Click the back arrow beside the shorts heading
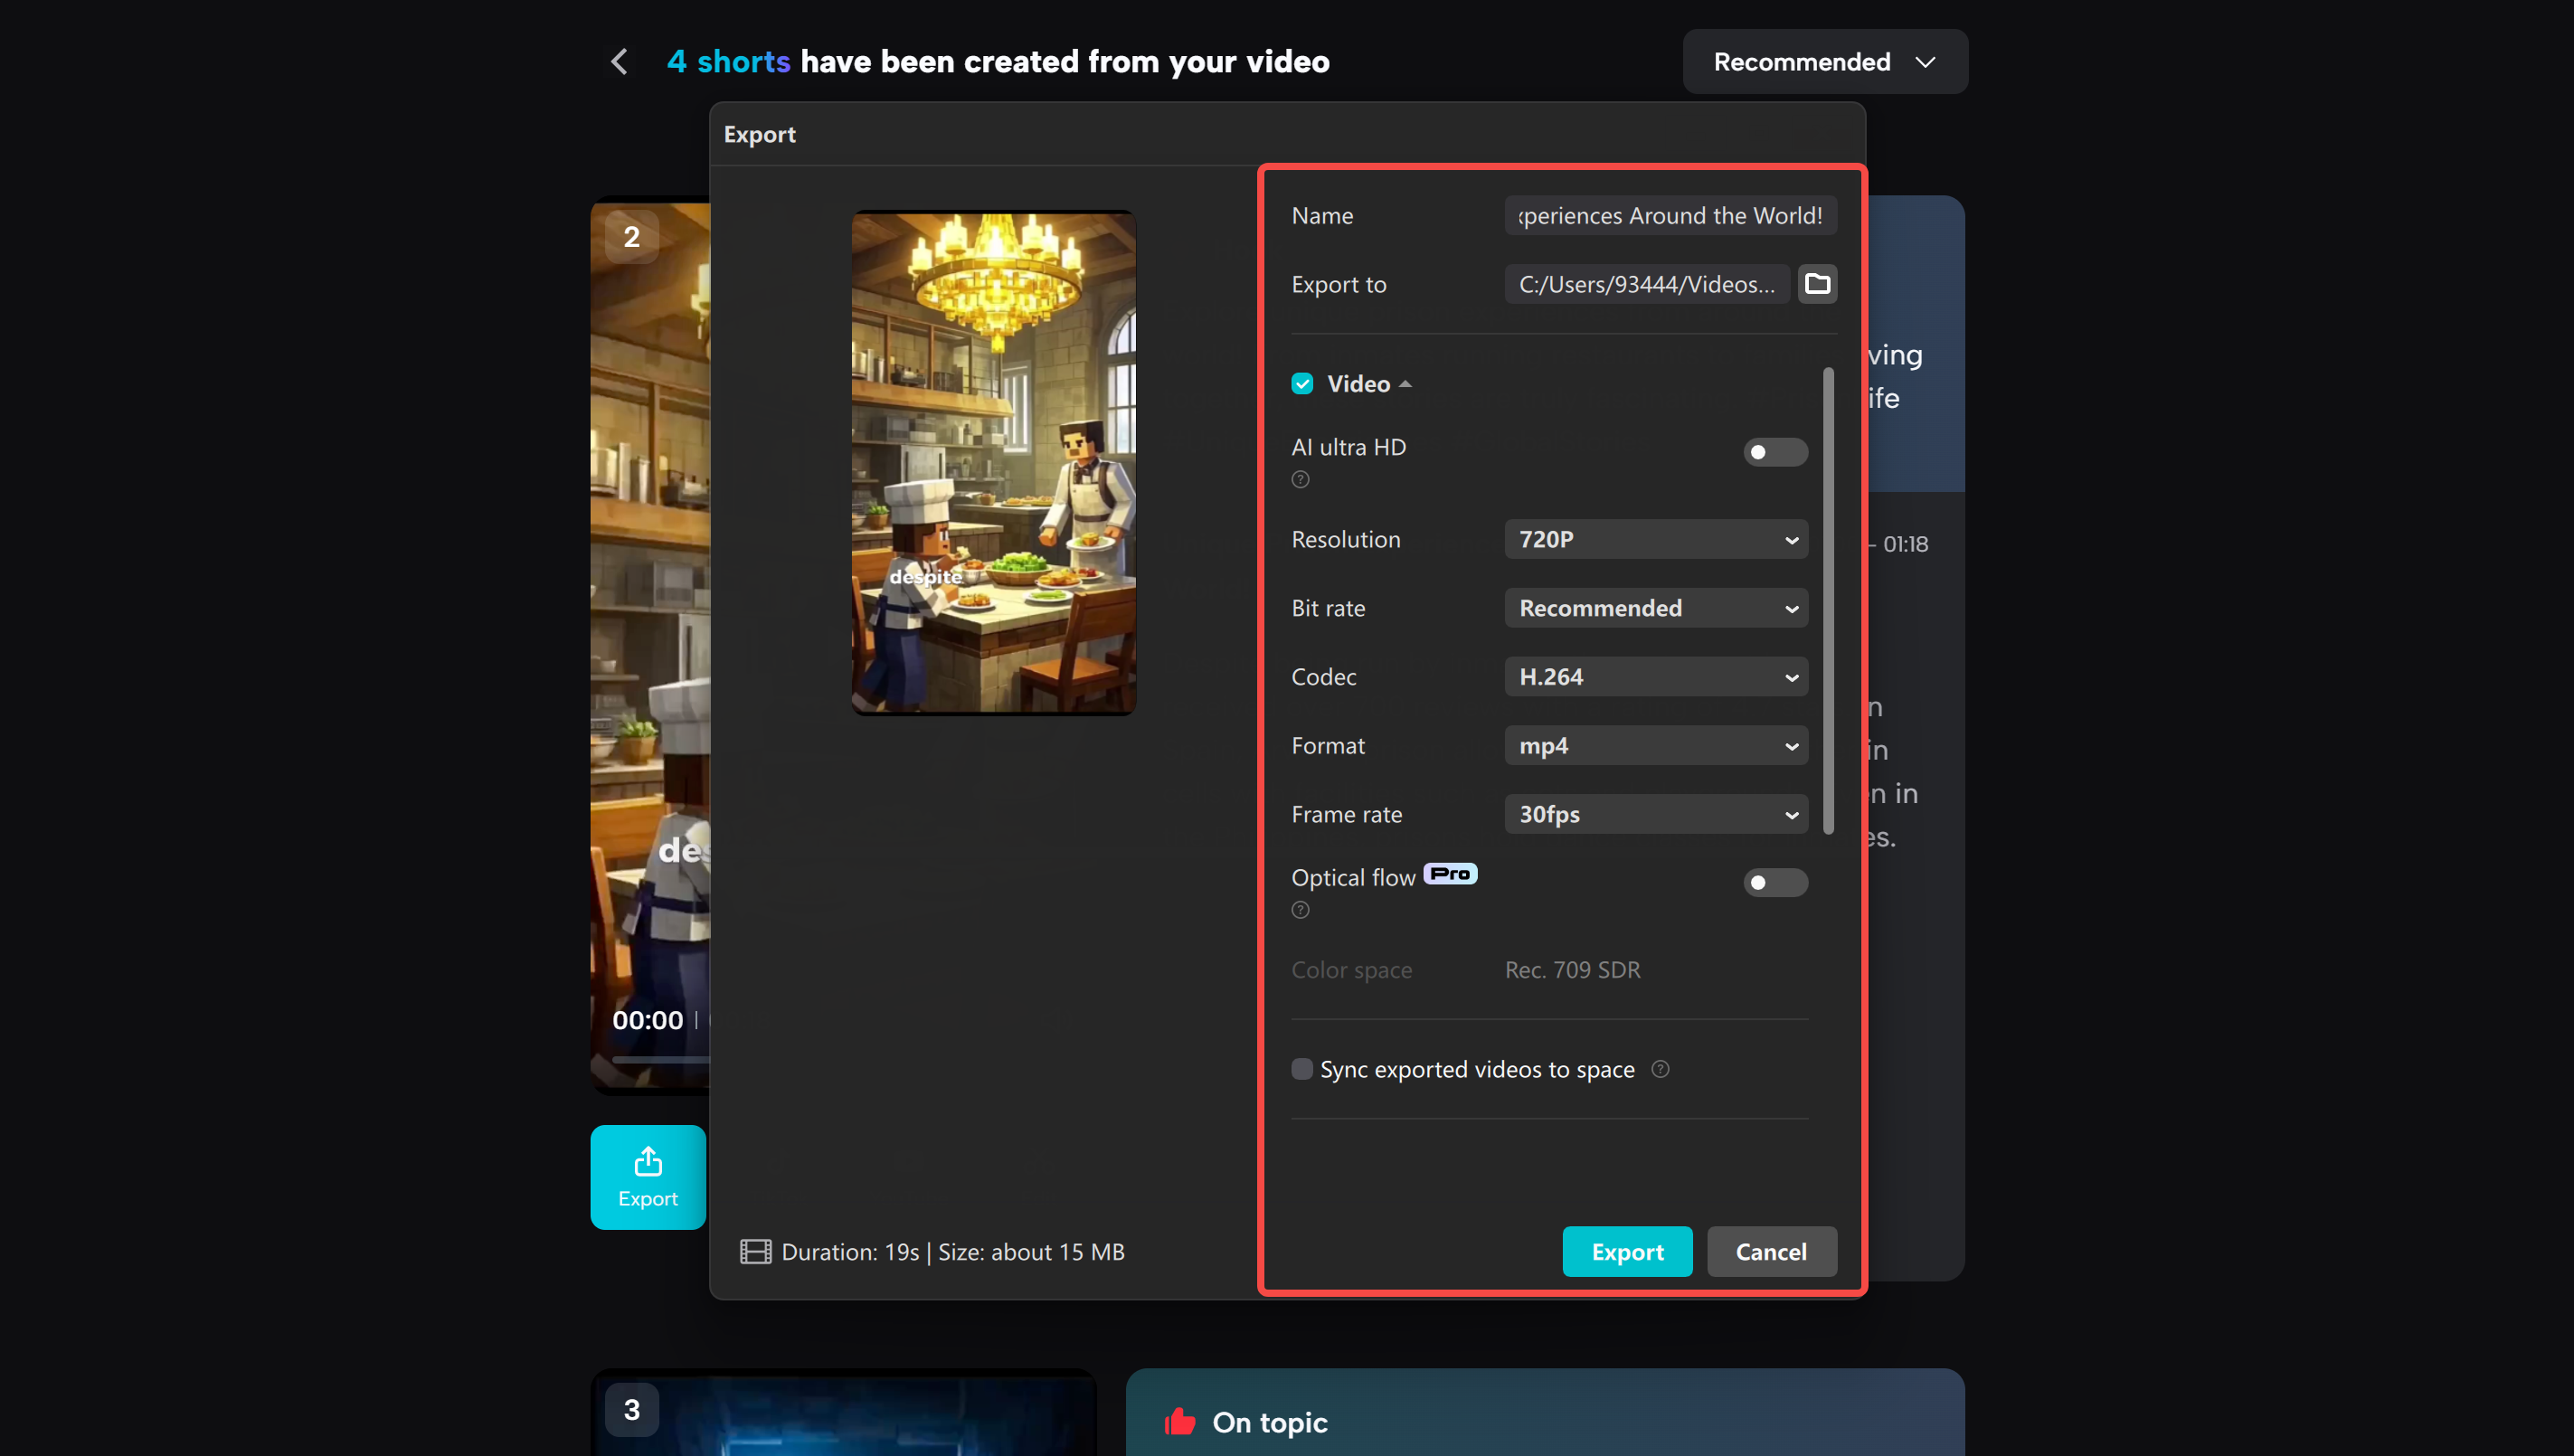The width and height of the screenshot is (2574, 1456). tap(618, 61)
